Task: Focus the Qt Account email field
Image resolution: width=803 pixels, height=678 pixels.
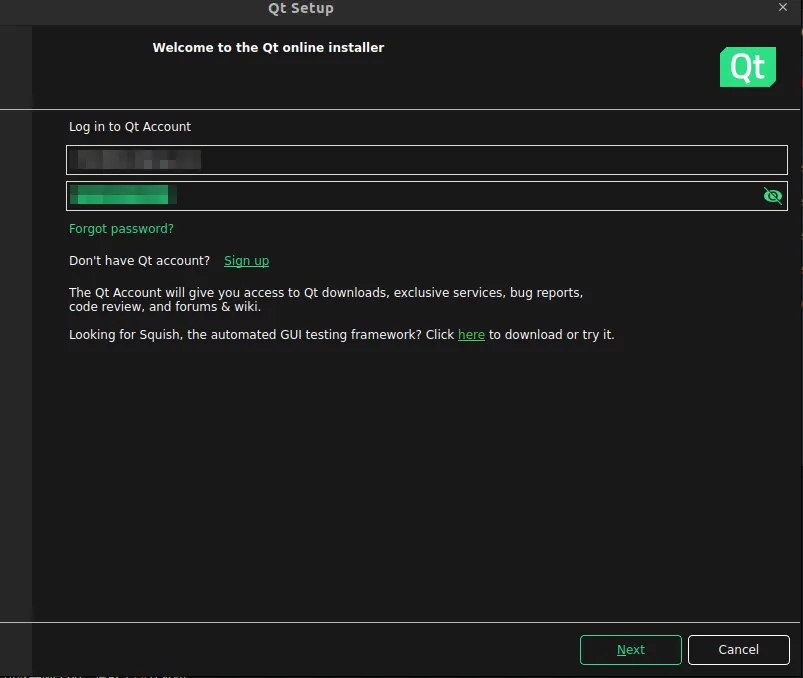Action: pos(427,160)
